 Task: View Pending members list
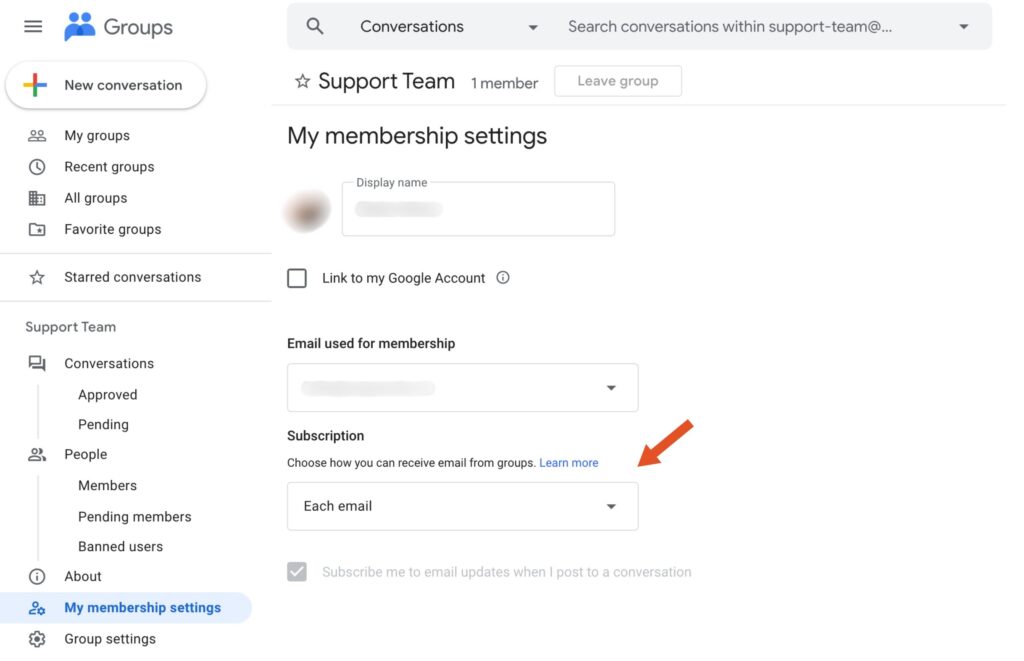[135, 517]
